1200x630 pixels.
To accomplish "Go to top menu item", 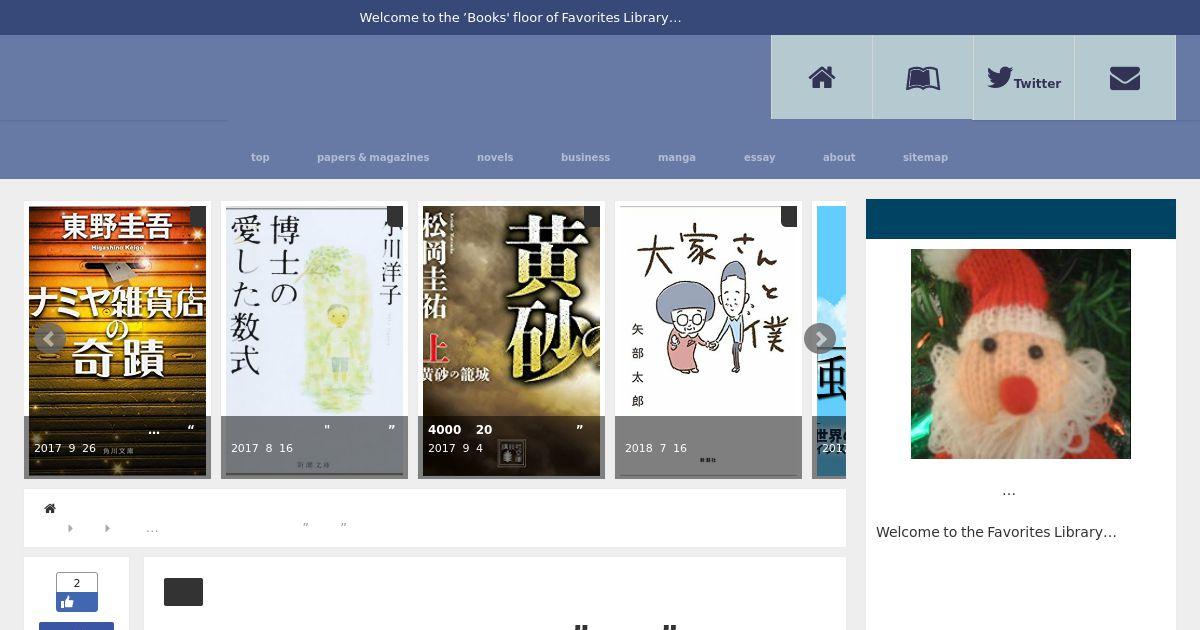I will (260, 157).
